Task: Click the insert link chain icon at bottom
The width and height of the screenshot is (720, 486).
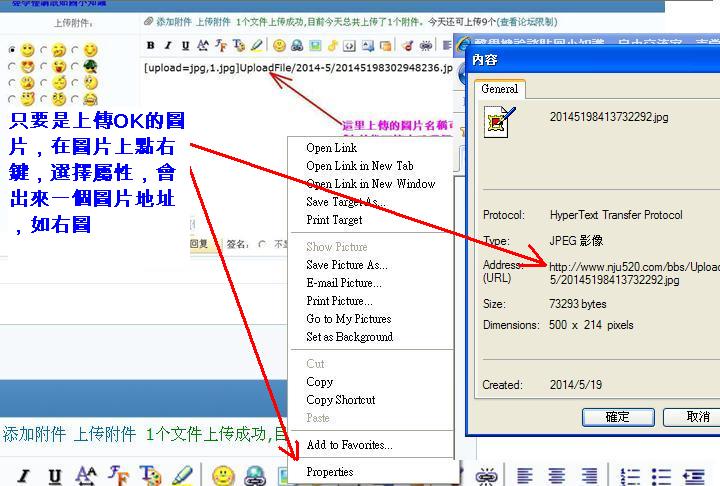Action: [487, 475]
